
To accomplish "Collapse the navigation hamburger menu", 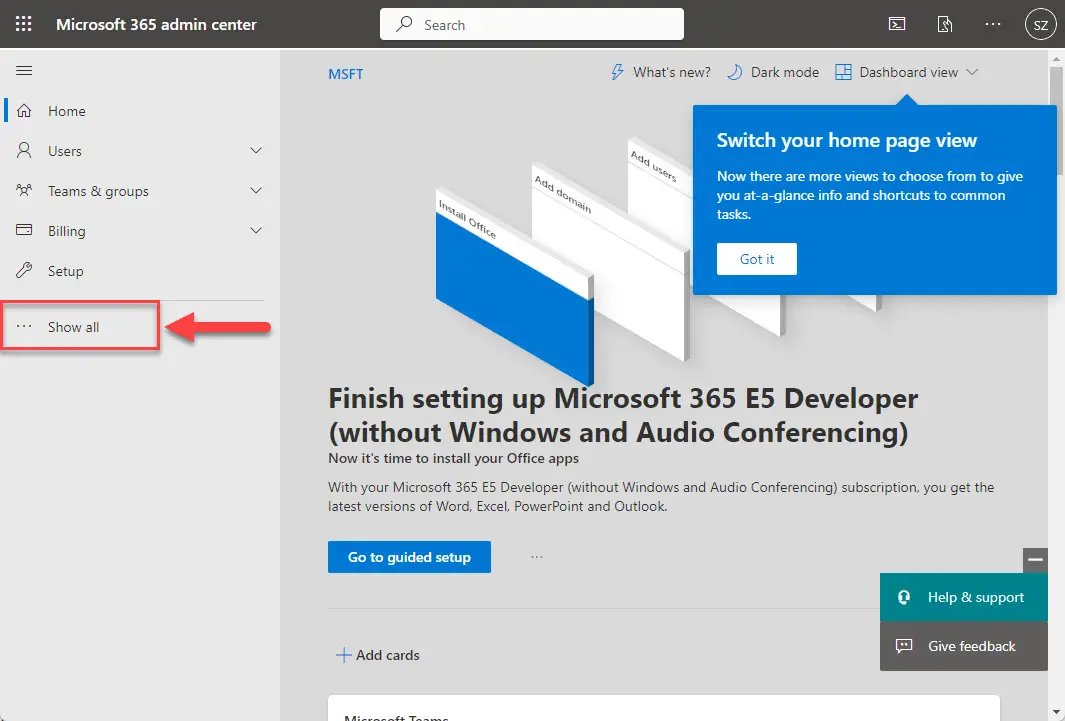I will 24,71.
